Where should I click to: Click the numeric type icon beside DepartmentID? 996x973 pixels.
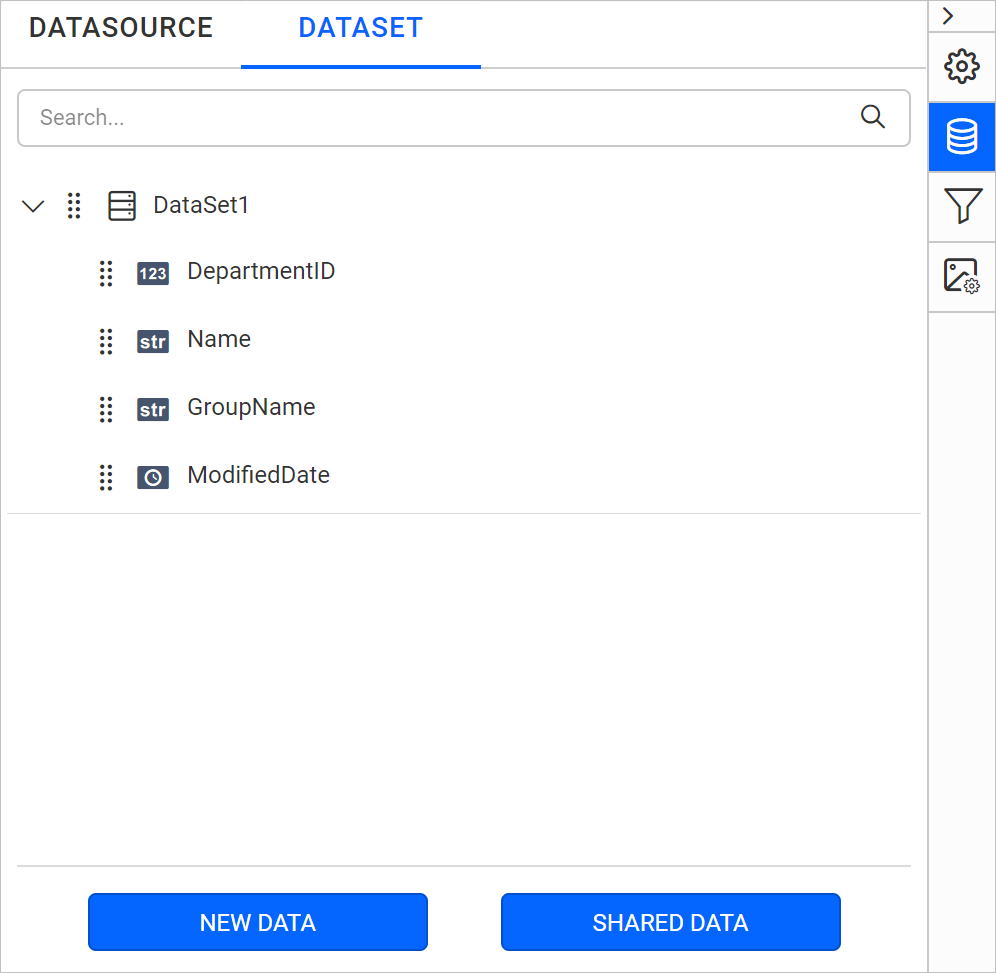[153, 273]
